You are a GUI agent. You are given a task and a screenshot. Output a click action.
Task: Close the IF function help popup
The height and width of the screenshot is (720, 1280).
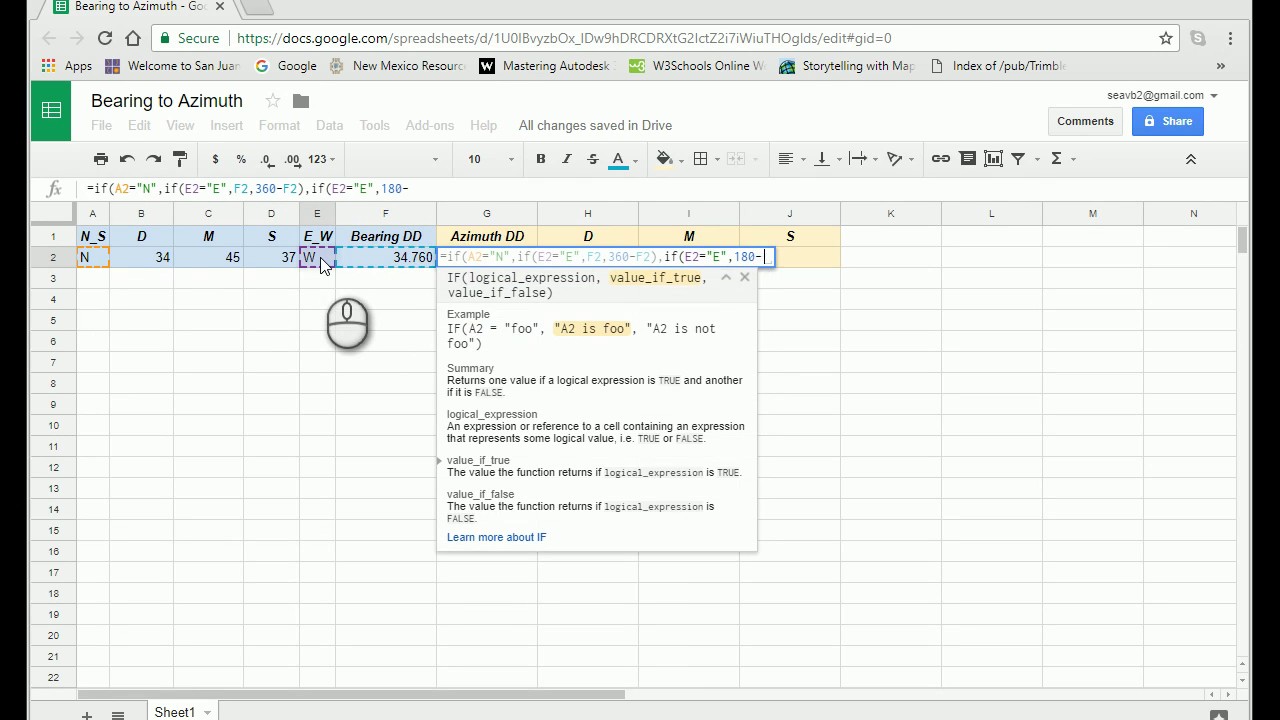click(744, 277)
